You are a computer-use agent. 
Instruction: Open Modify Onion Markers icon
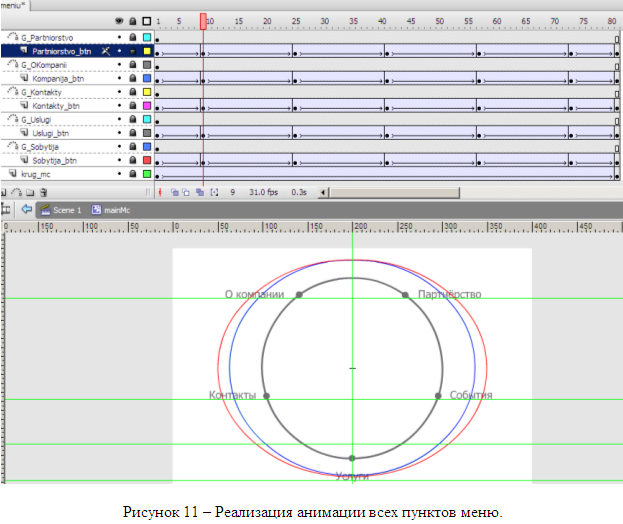[x=215, y=193]
